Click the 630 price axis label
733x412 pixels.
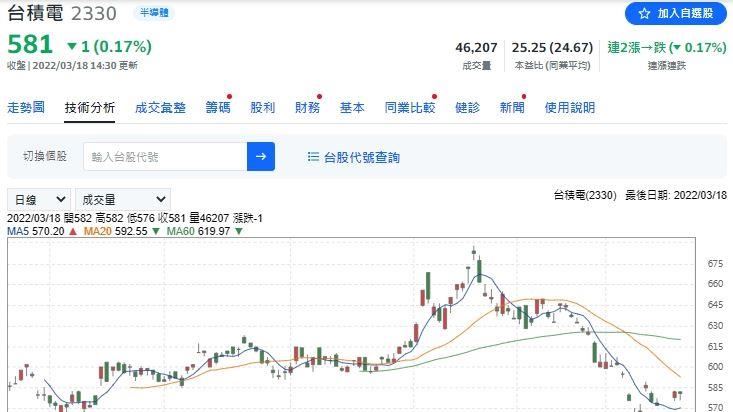(715, 325)
